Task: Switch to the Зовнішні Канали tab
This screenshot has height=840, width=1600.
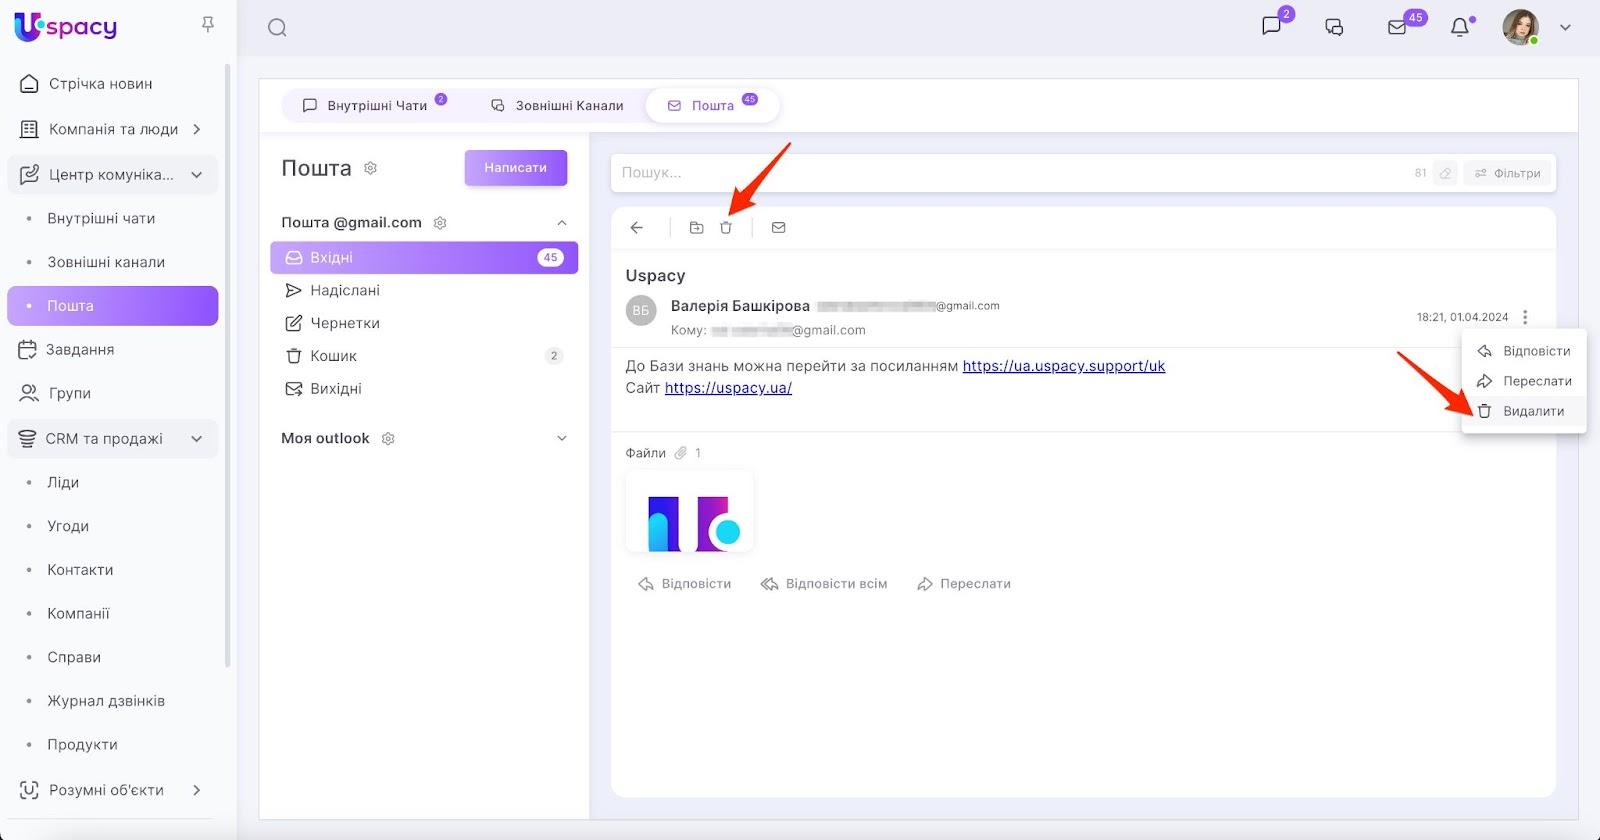Action: [x=557, y=105]
